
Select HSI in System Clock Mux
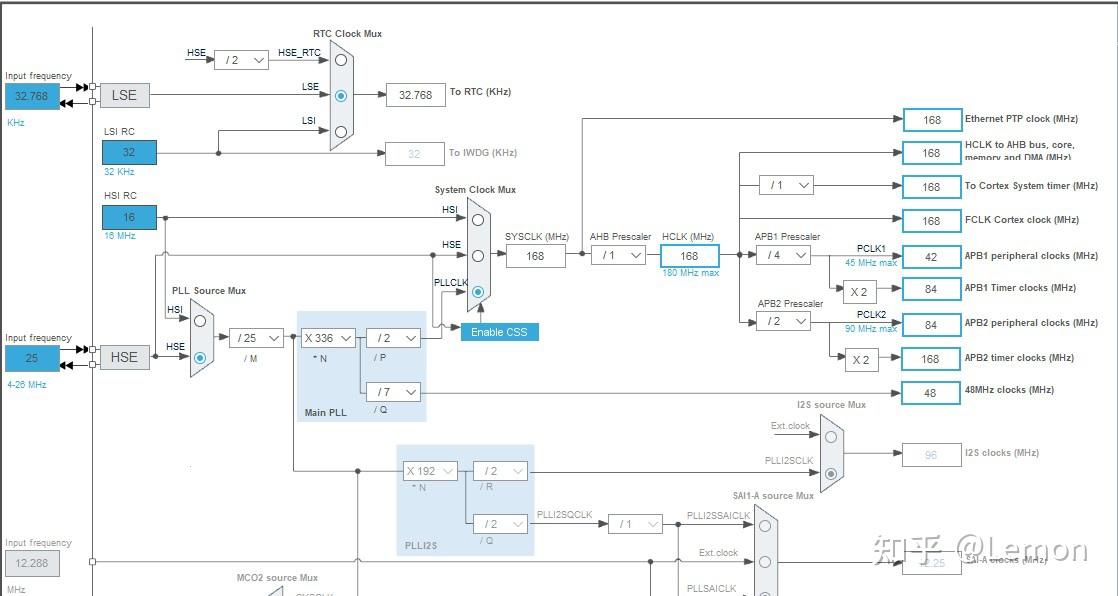[x=478, y=220]
